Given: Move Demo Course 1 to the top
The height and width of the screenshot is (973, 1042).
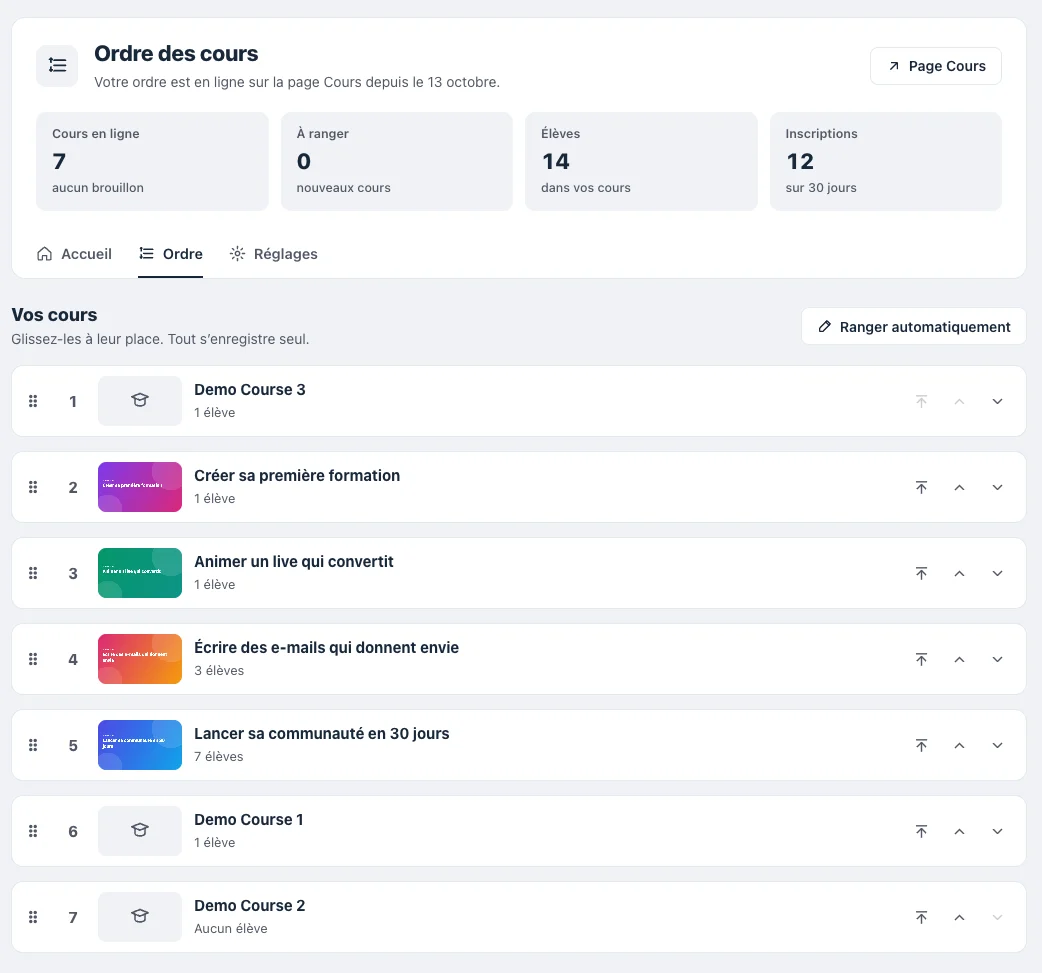Looking at the screenshot, I should point(921,831).
